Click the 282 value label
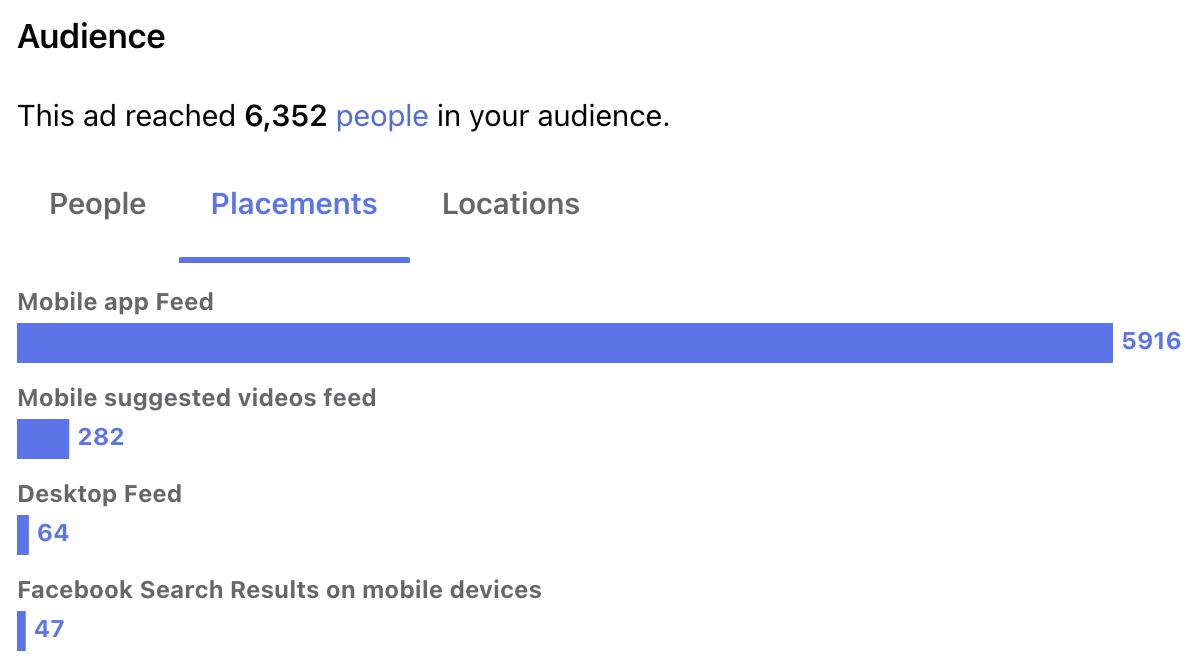 point(101,438)
